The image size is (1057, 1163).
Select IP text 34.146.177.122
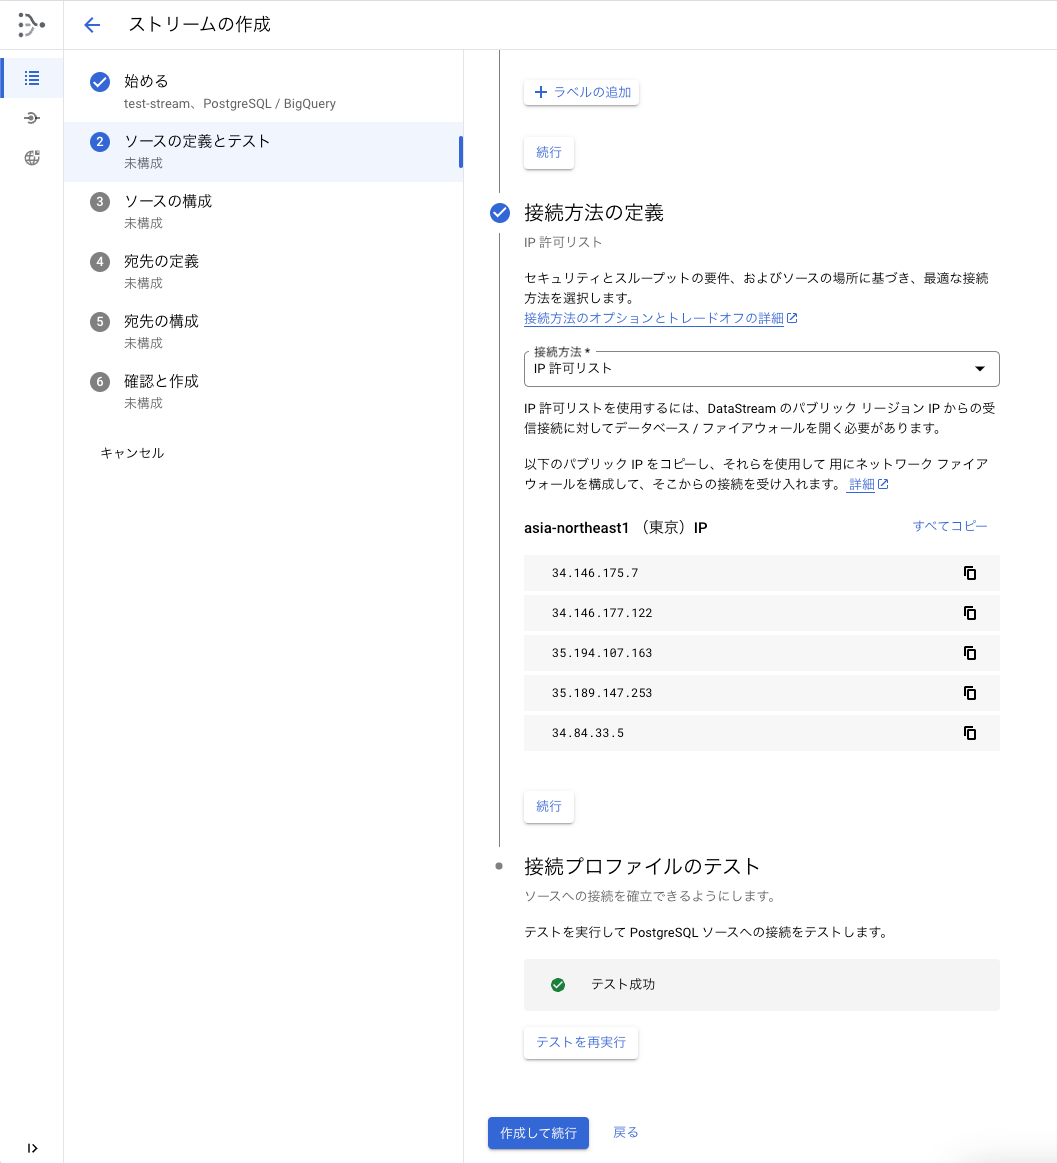click(x=602, y=613)
